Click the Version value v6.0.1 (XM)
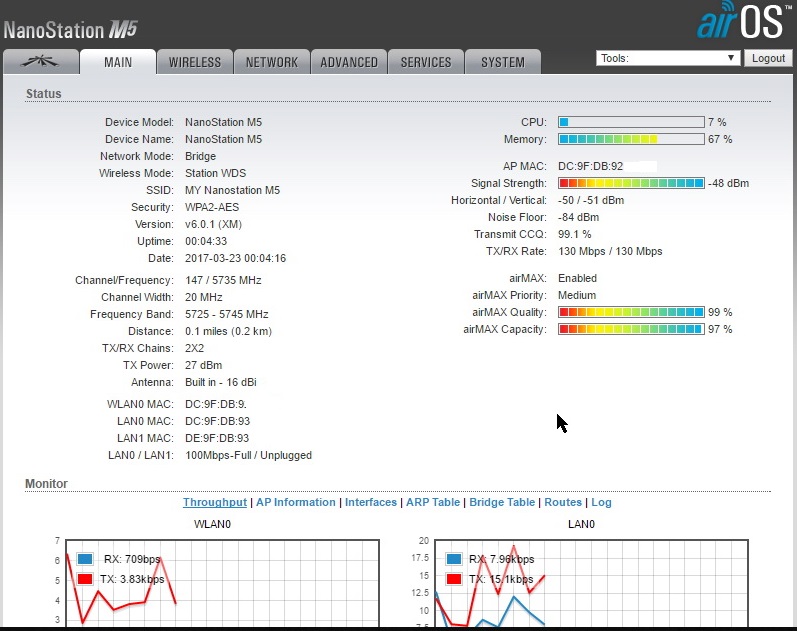Viewport: 797px width, 631px height. pyautogui.click(x=213, y=224)
